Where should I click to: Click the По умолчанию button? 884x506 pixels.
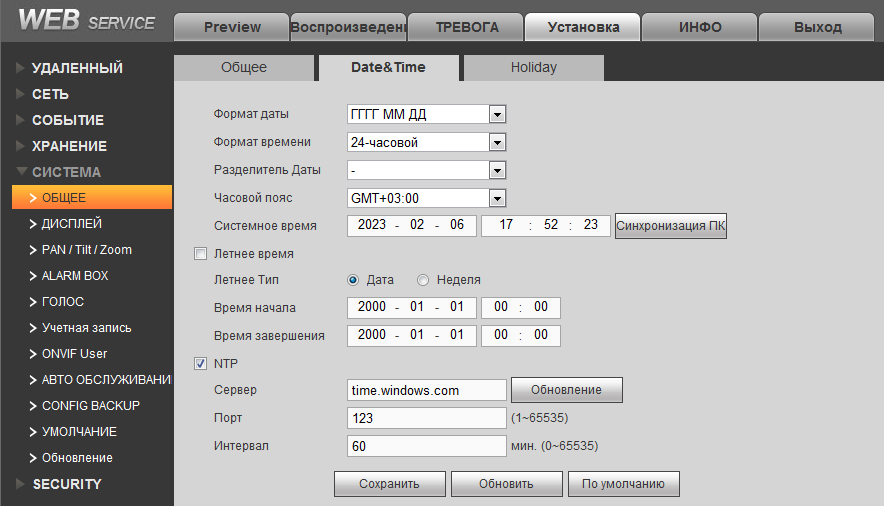click(x=624, y=484)
